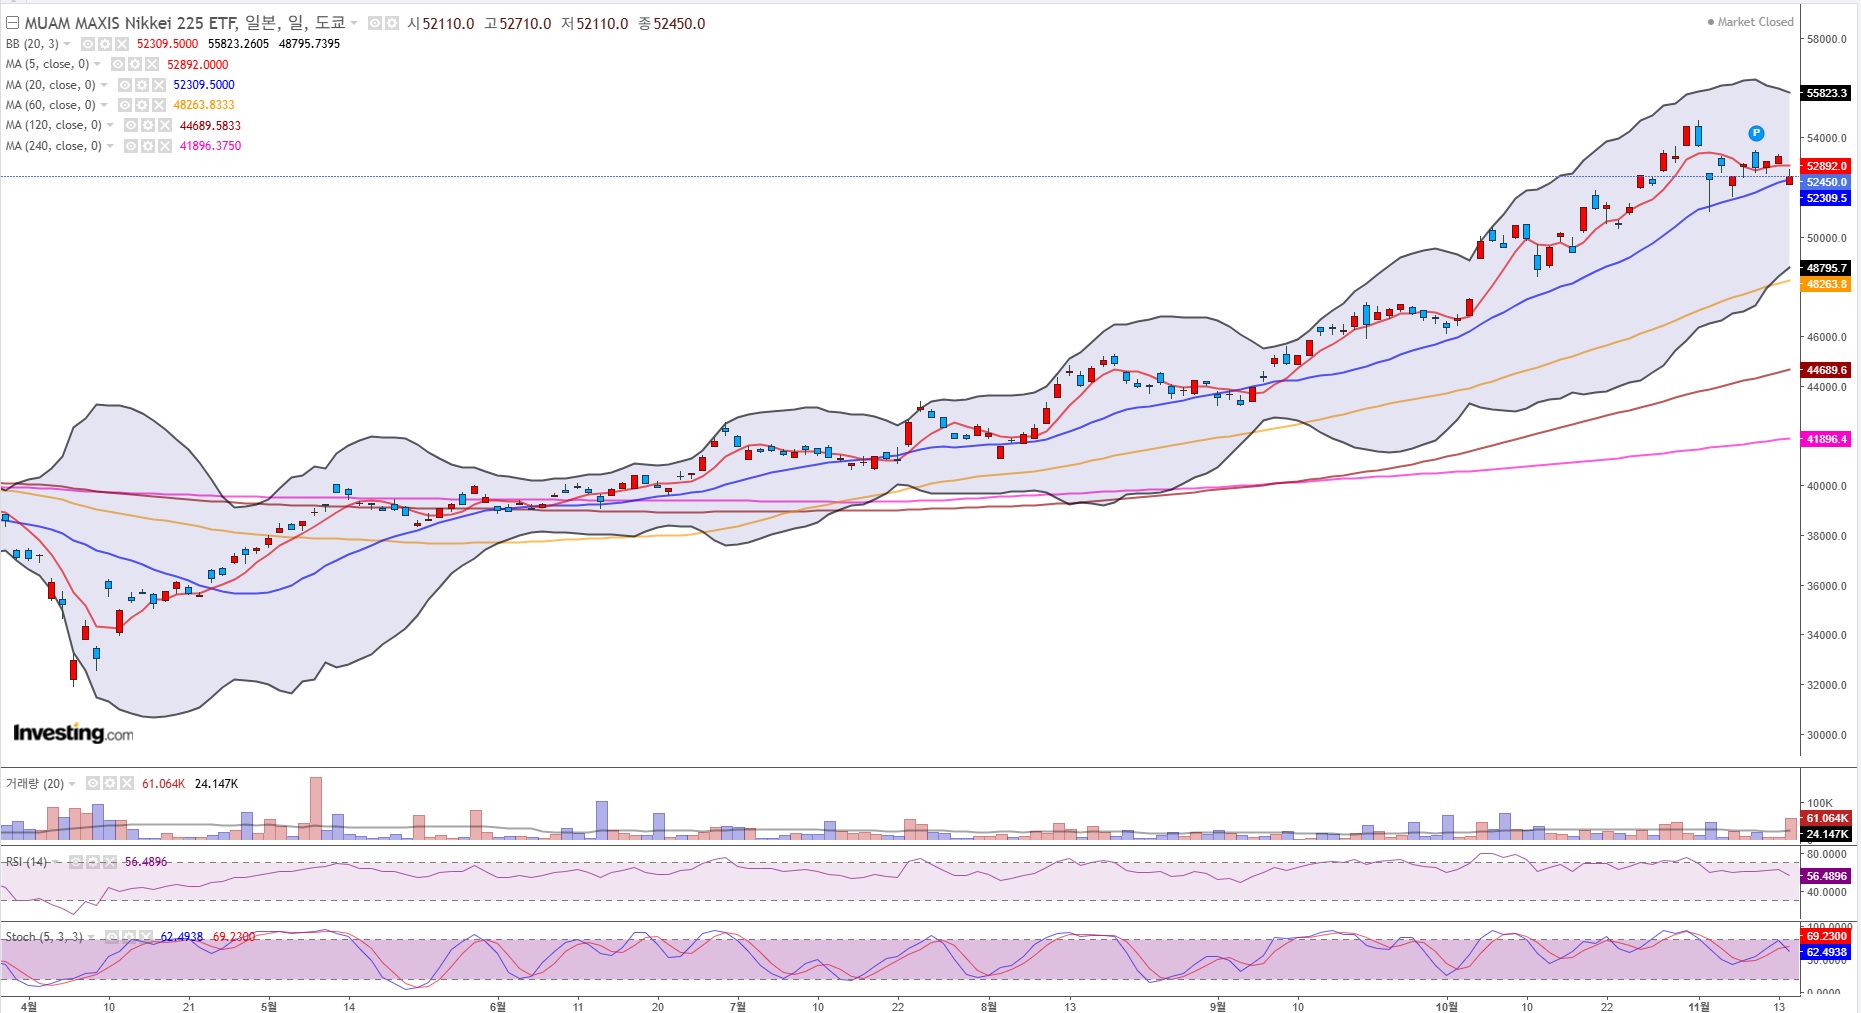Open MA (120, close, 0) settings gear

click(x=148, y=126)
